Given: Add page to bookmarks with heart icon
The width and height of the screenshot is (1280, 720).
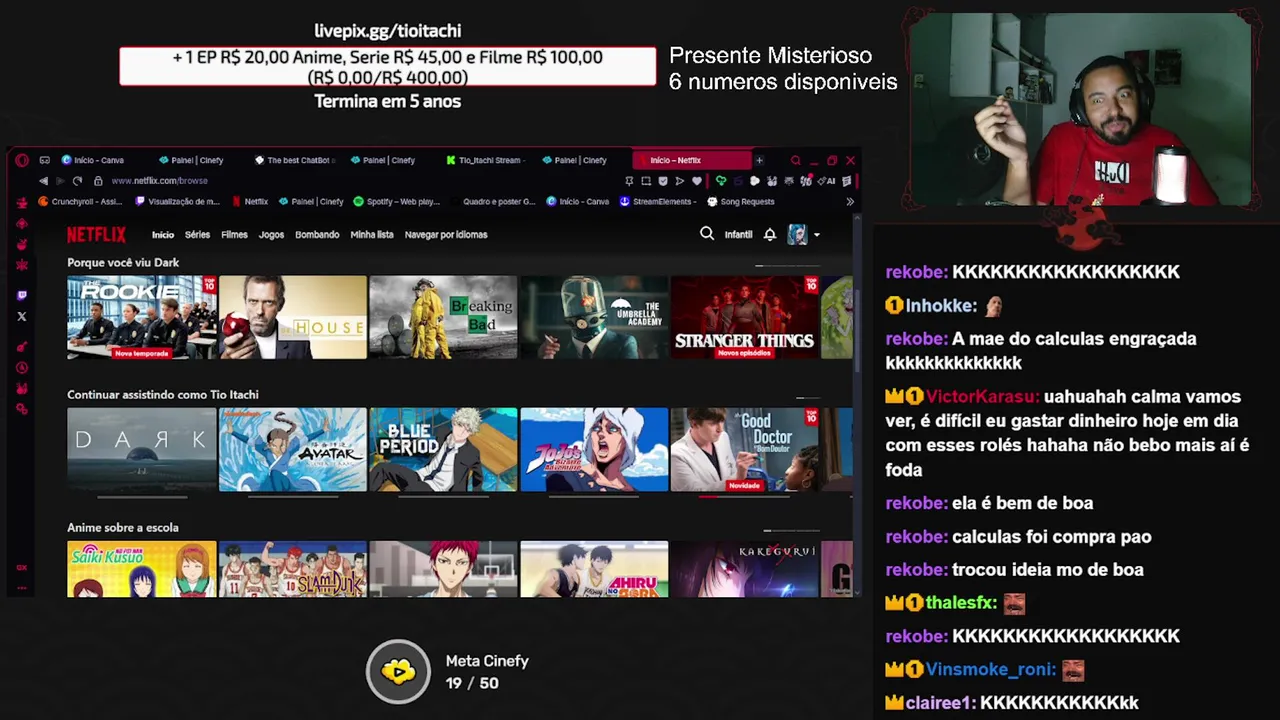Looking at the screenshot, I should click(696, 181).
